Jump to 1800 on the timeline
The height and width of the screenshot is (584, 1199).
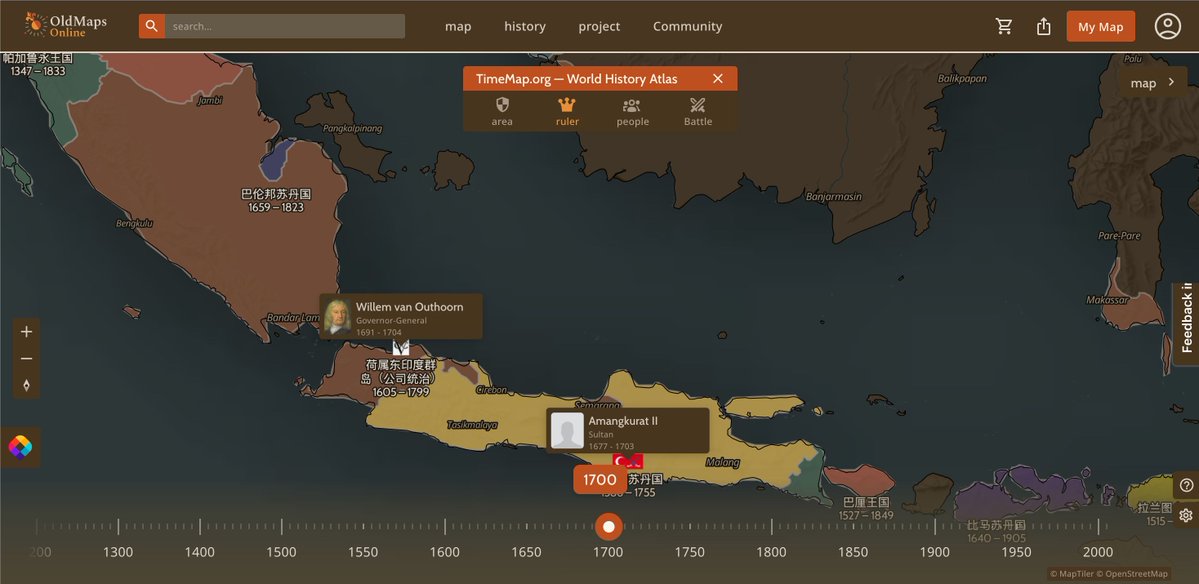772,552
